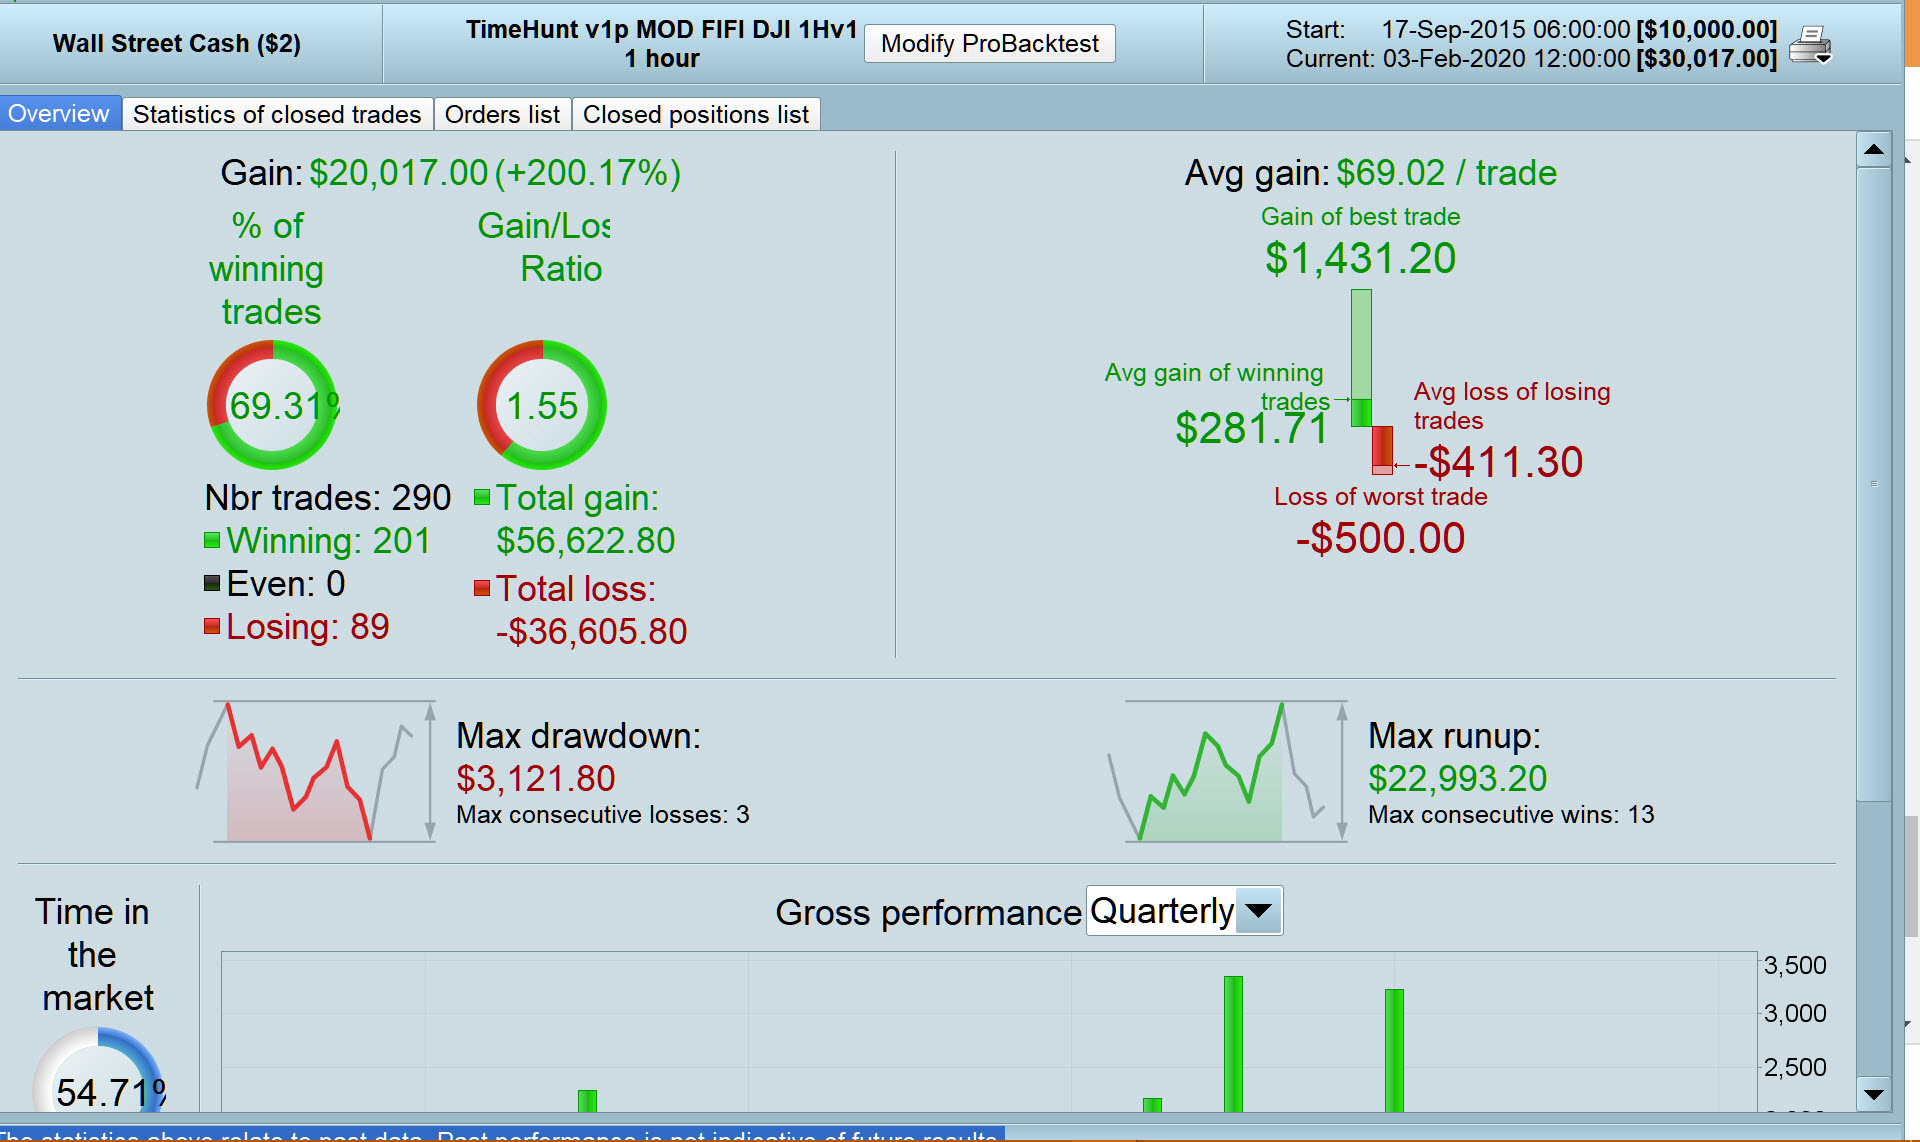1920x1142 pixels.
Task: Open the Orders list tab
Action: 502,114
